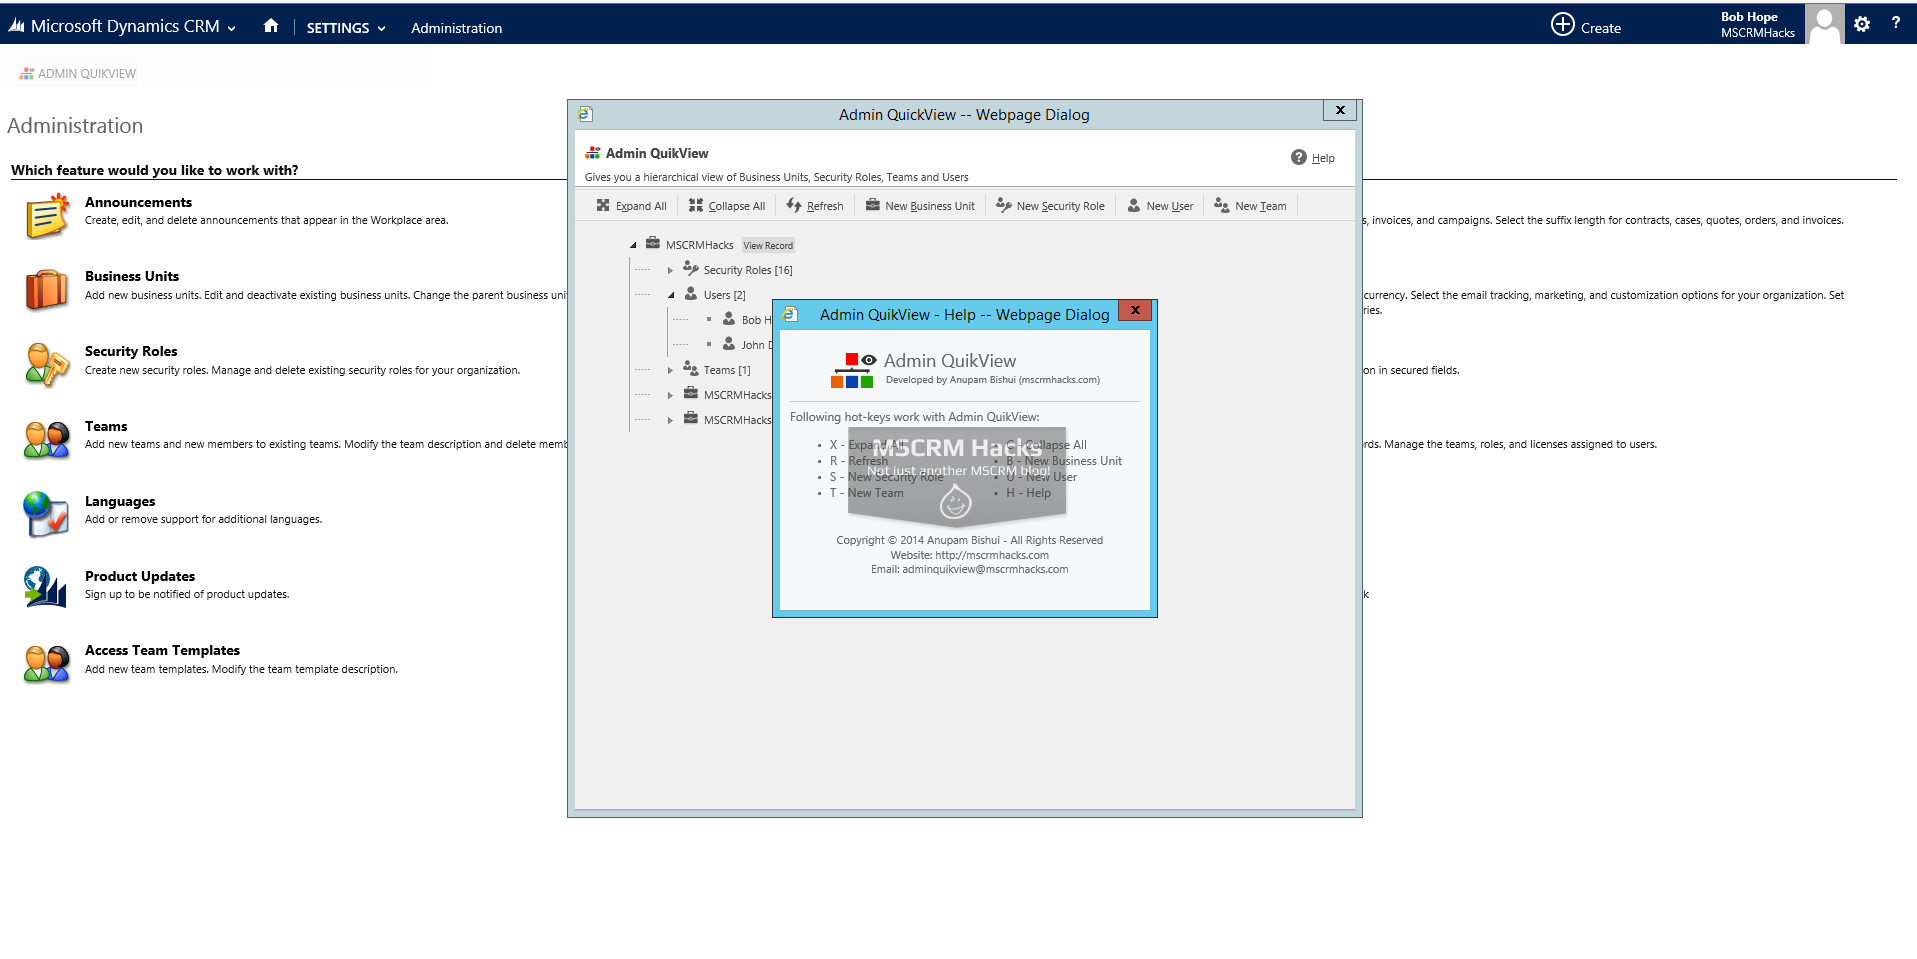Click the Product Updates icon
The image size is (1917, 959).
[46, 588]
